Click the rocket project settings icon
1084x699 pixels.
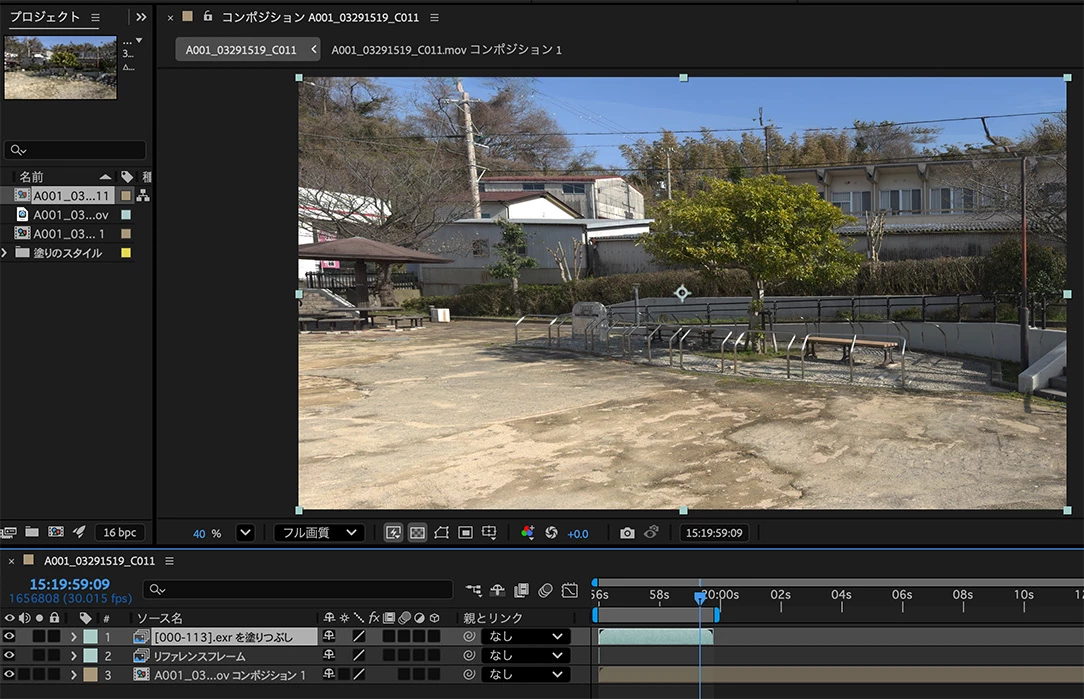point(80,532)
